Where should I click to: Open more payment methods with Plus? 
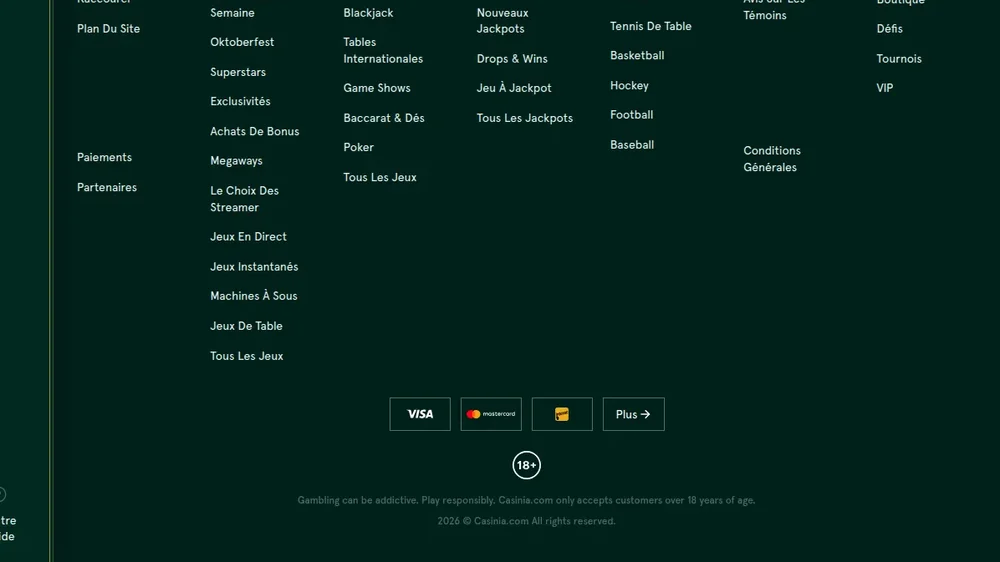[x=633, y=414]
